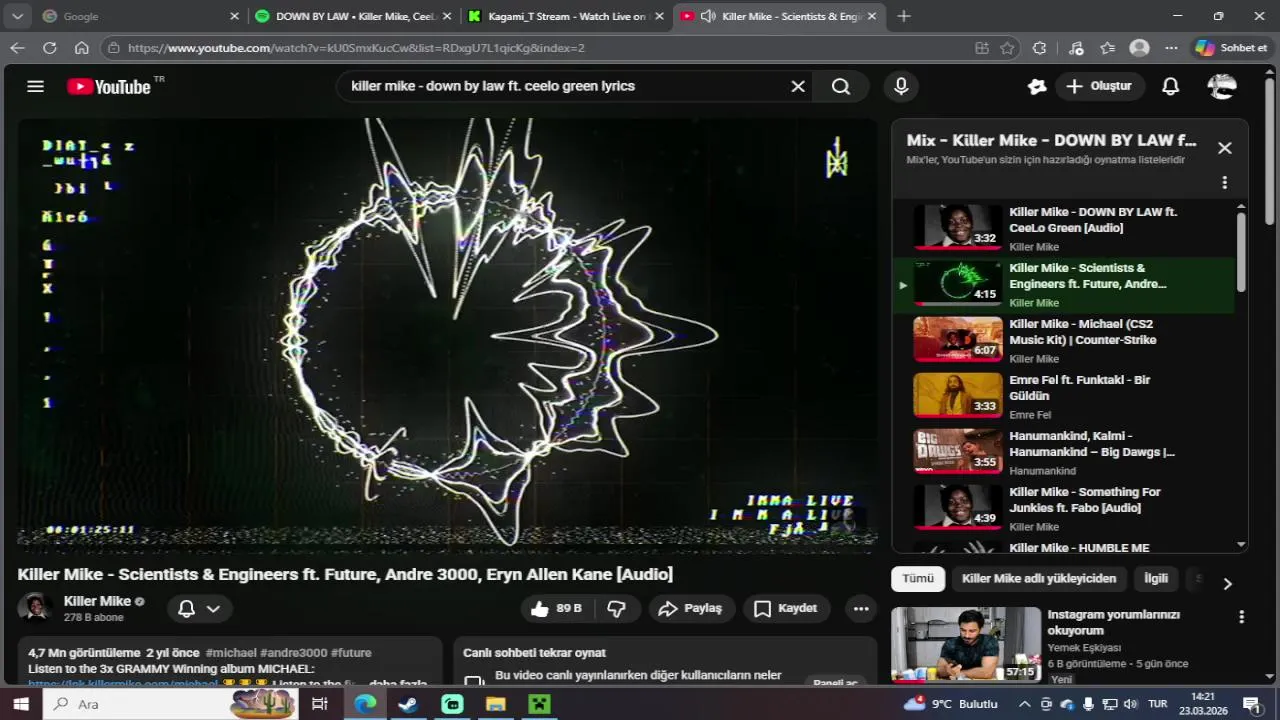Screen dimensions: 1280x720
Task: Open the Killer Mike channel avatar
Action: pyautogui.click(x=35, y=608)
